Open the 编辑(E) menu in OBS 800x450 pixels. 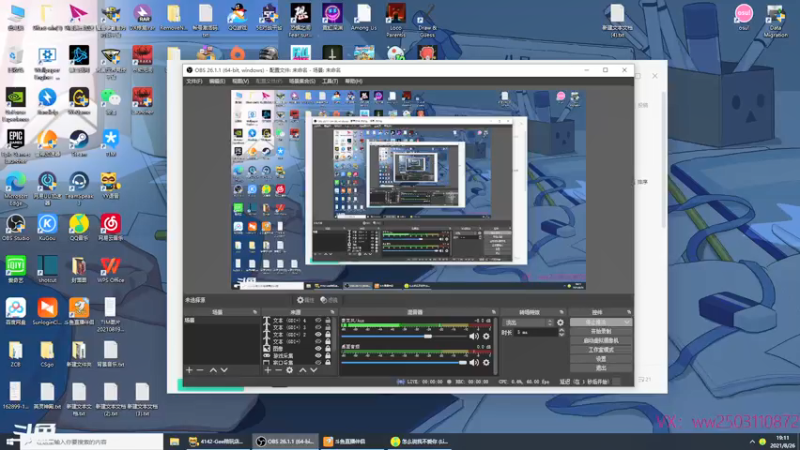pos(217,81)
